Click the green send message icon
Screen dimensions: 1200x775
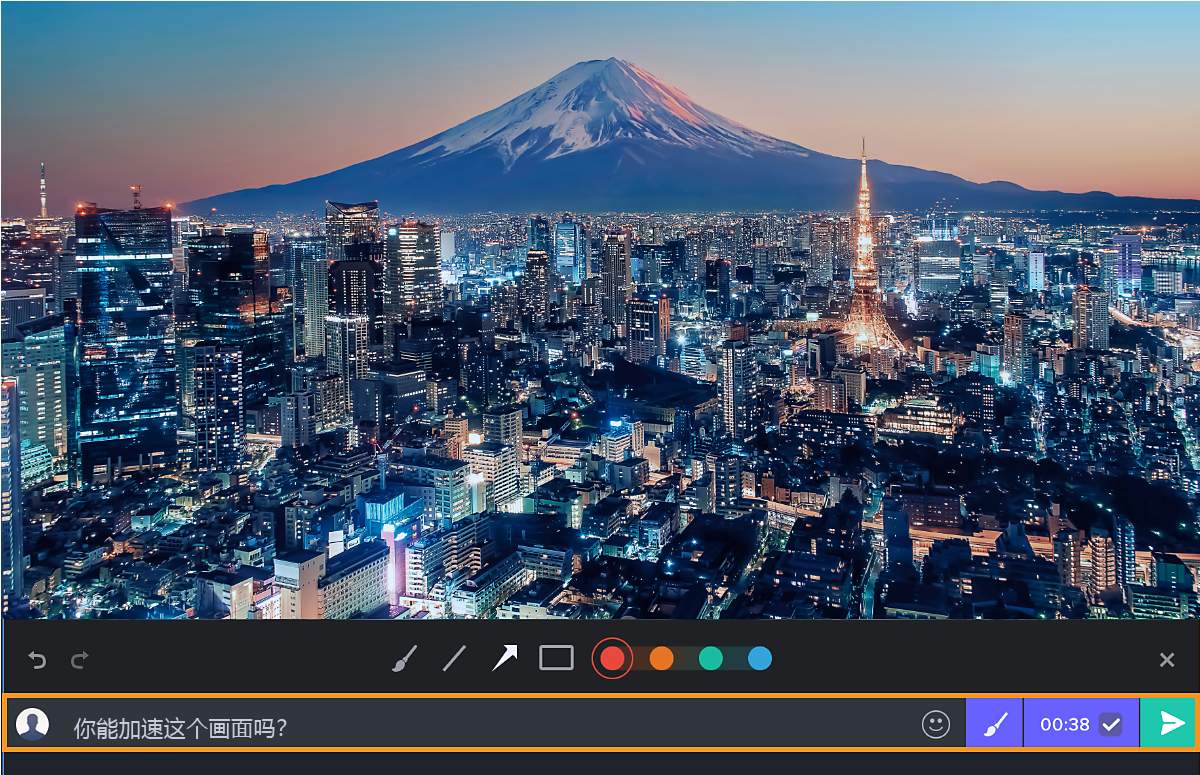pyautogui.click(x=1170, y=722)
